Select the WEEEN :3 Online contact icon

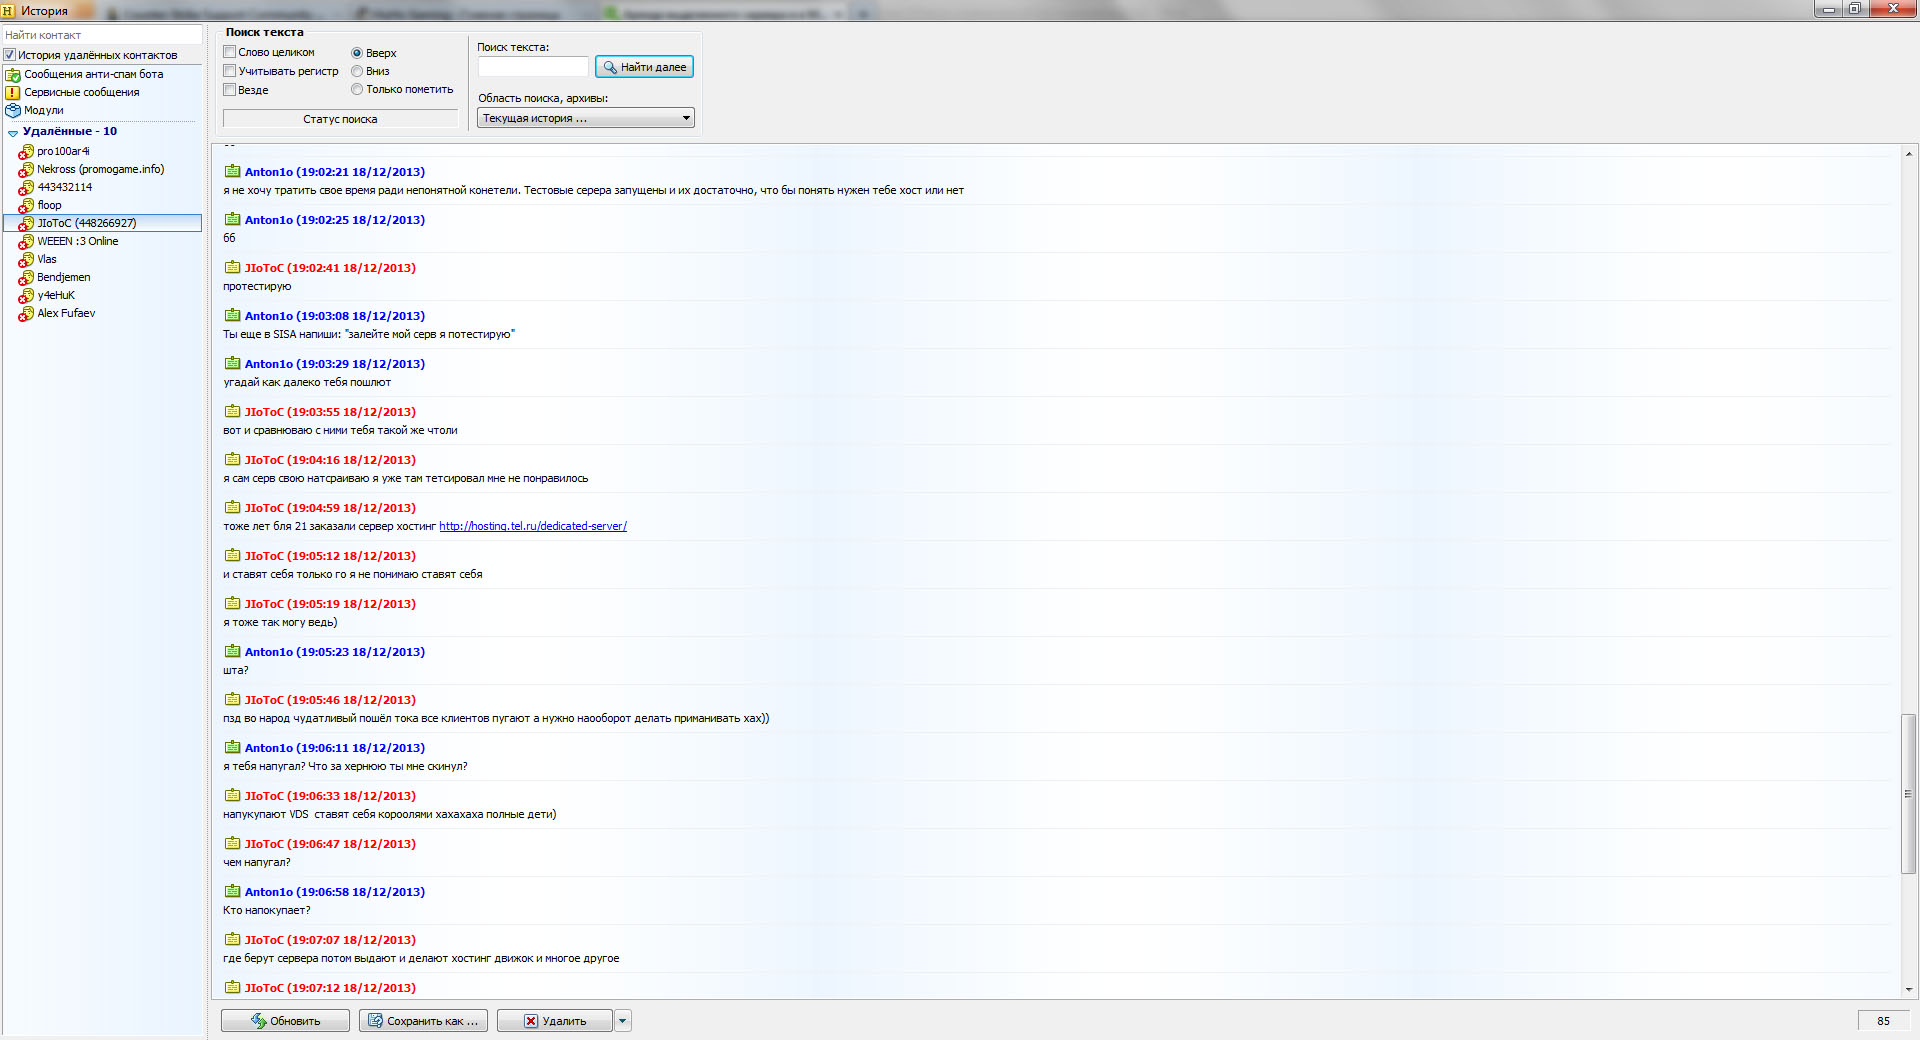[26, 241]
